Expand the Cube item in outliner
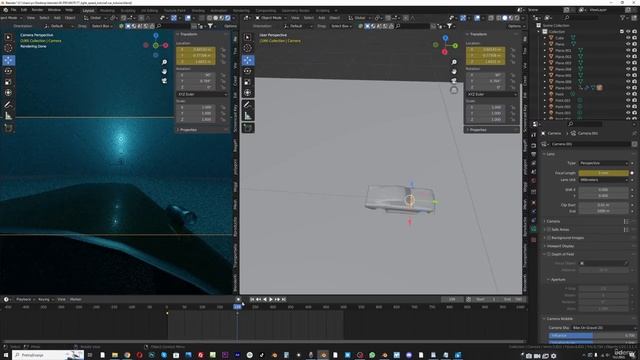 [x=545, y=38]
